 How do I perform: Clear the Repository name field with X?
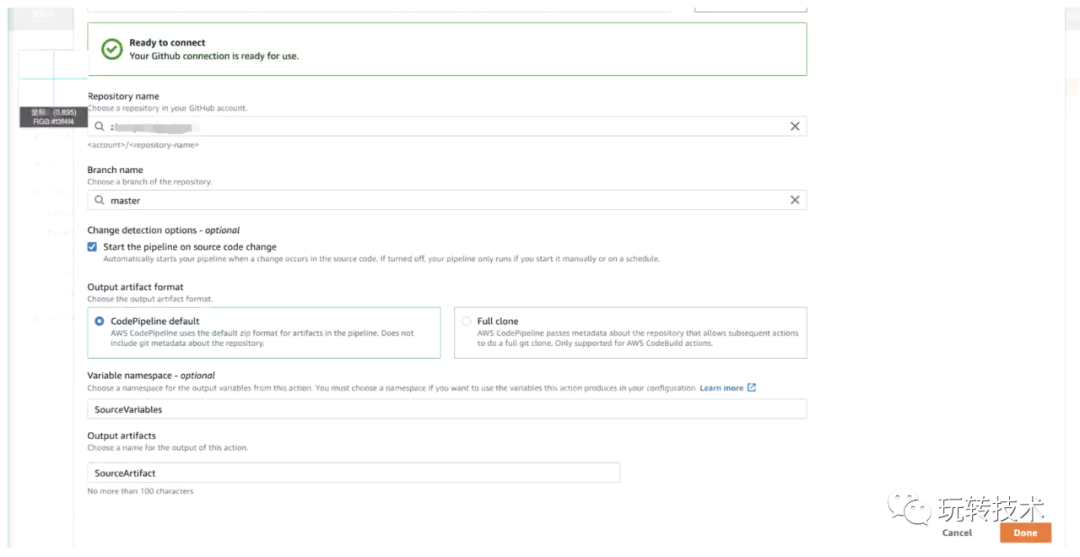click(795, 127)
